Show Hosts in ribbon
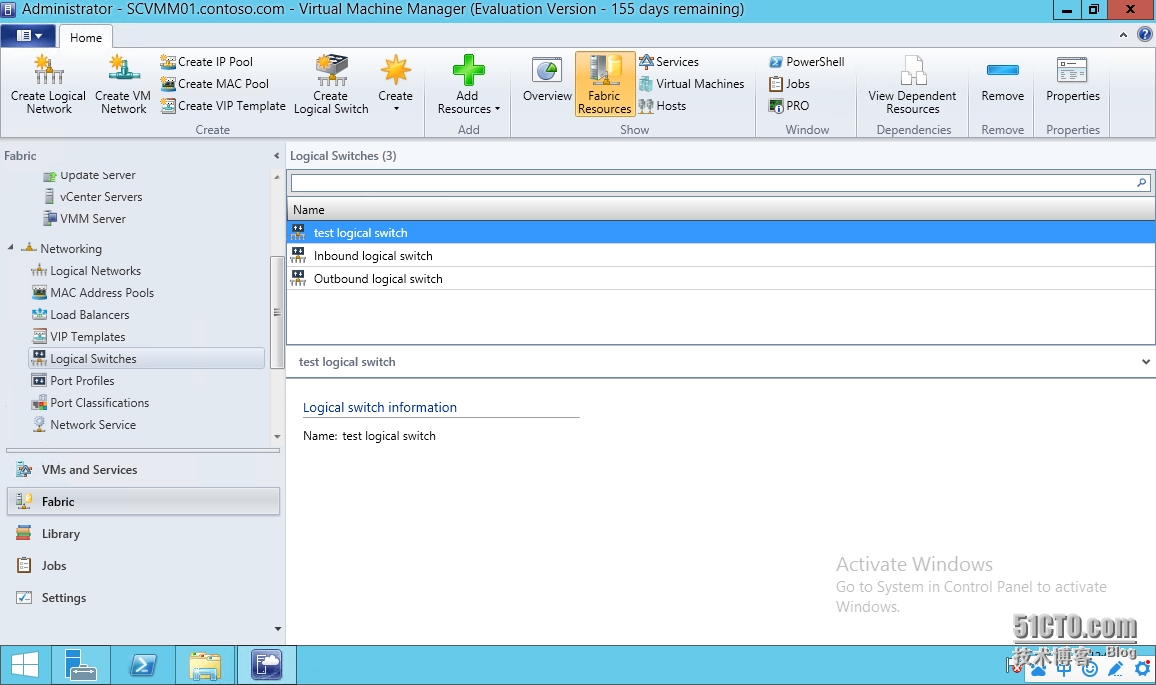The image size is (1156, 685). (662, 106)
